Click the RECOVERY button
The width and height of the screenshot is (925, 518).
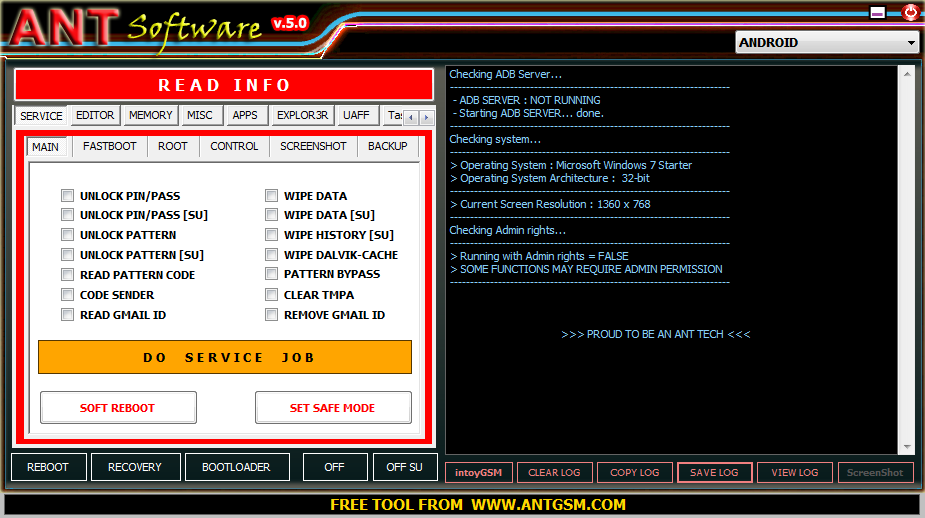(x=135, y=467)
